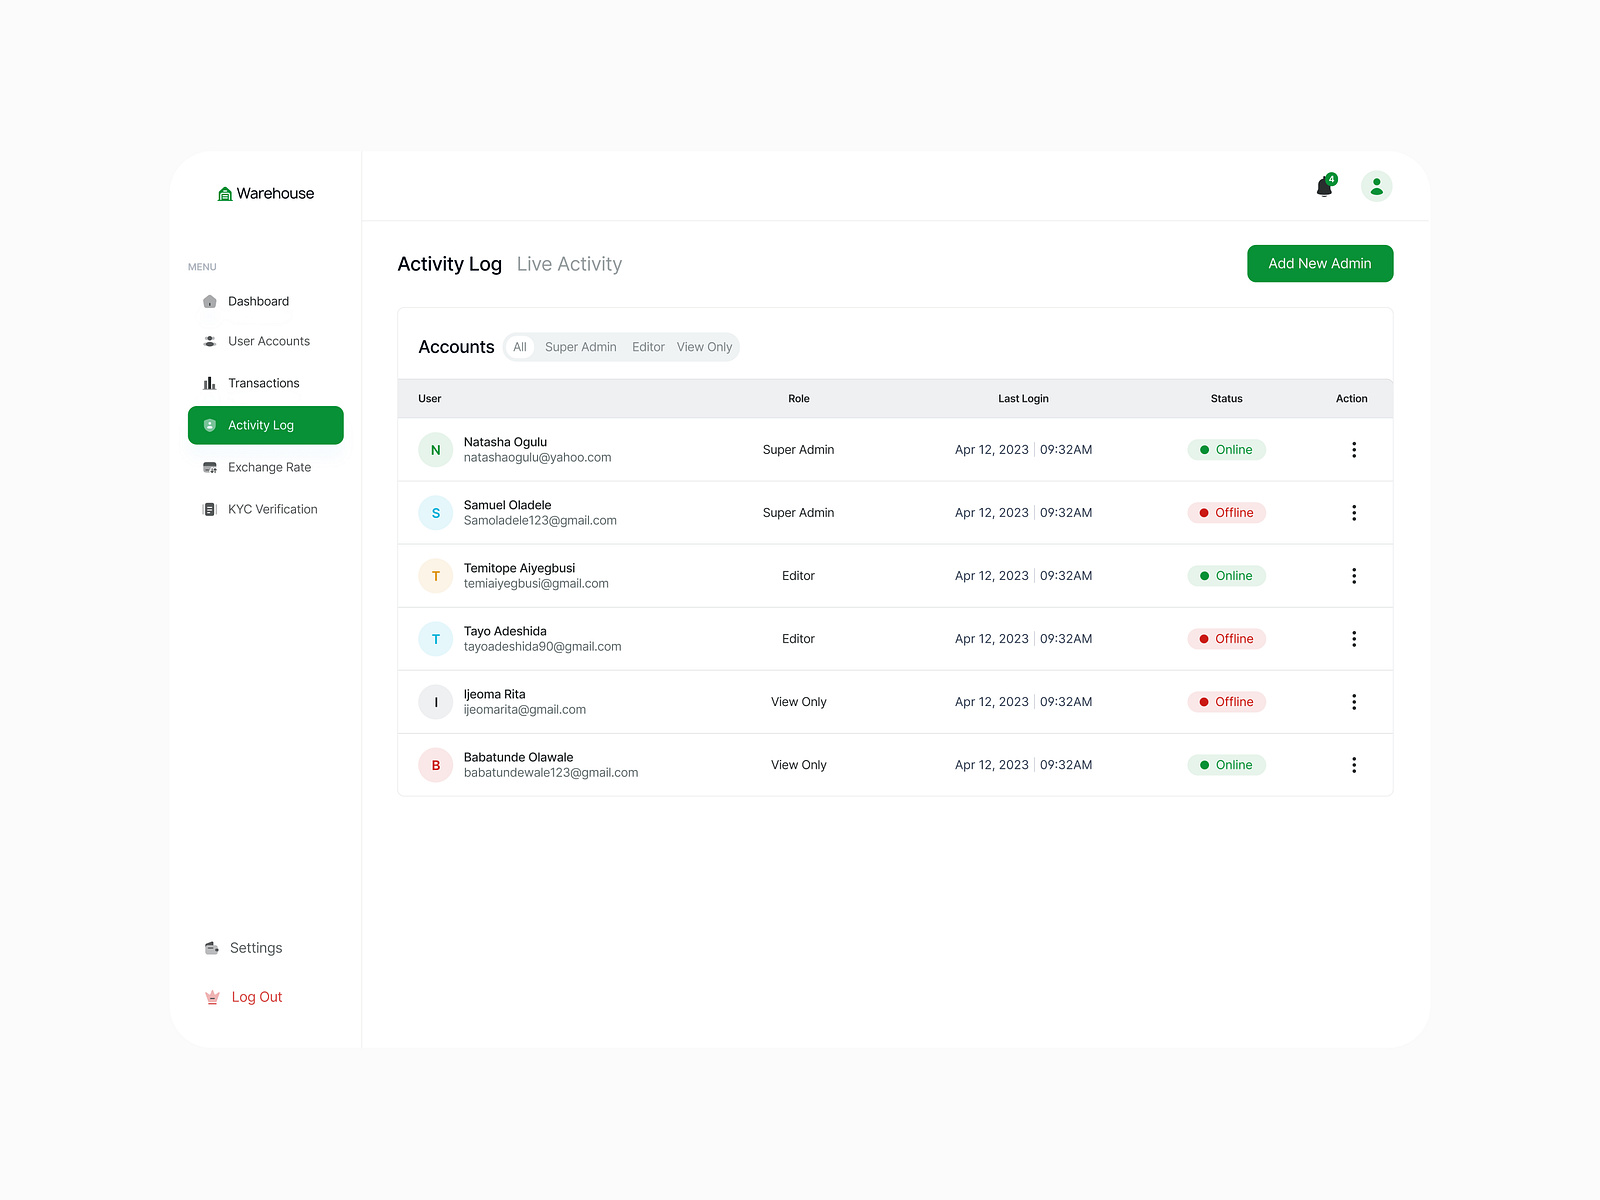
Task: Open the user profile avatar
Action: [1377, 186]
